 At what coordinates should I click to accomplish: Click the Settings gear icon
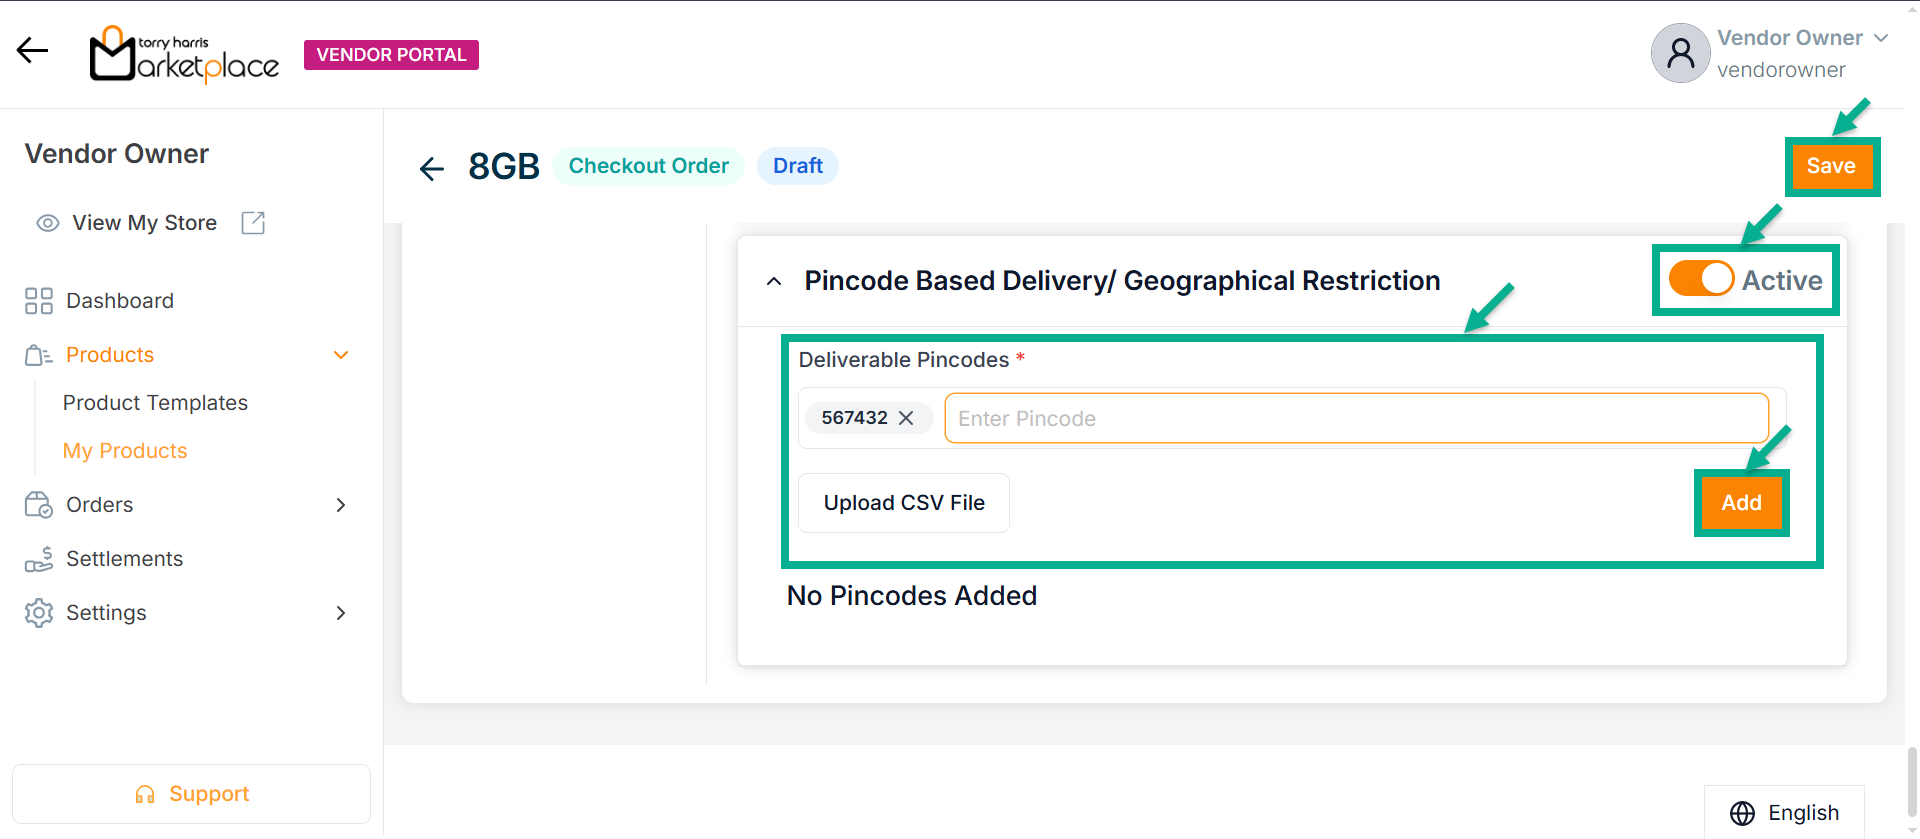(x=39, y=613)
